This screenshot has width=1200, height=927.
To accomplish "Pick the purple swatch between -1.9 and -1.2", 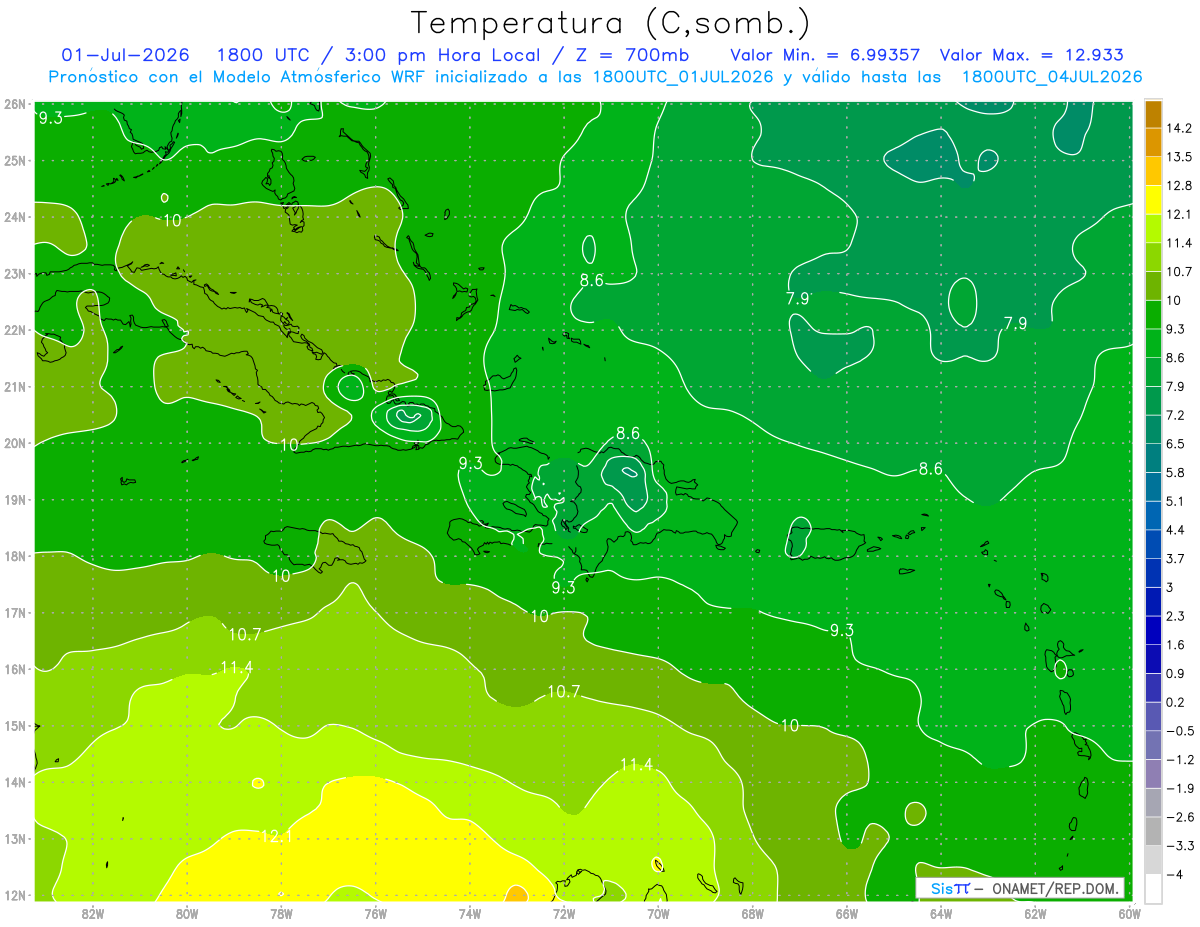I will tap(1153, 774).
